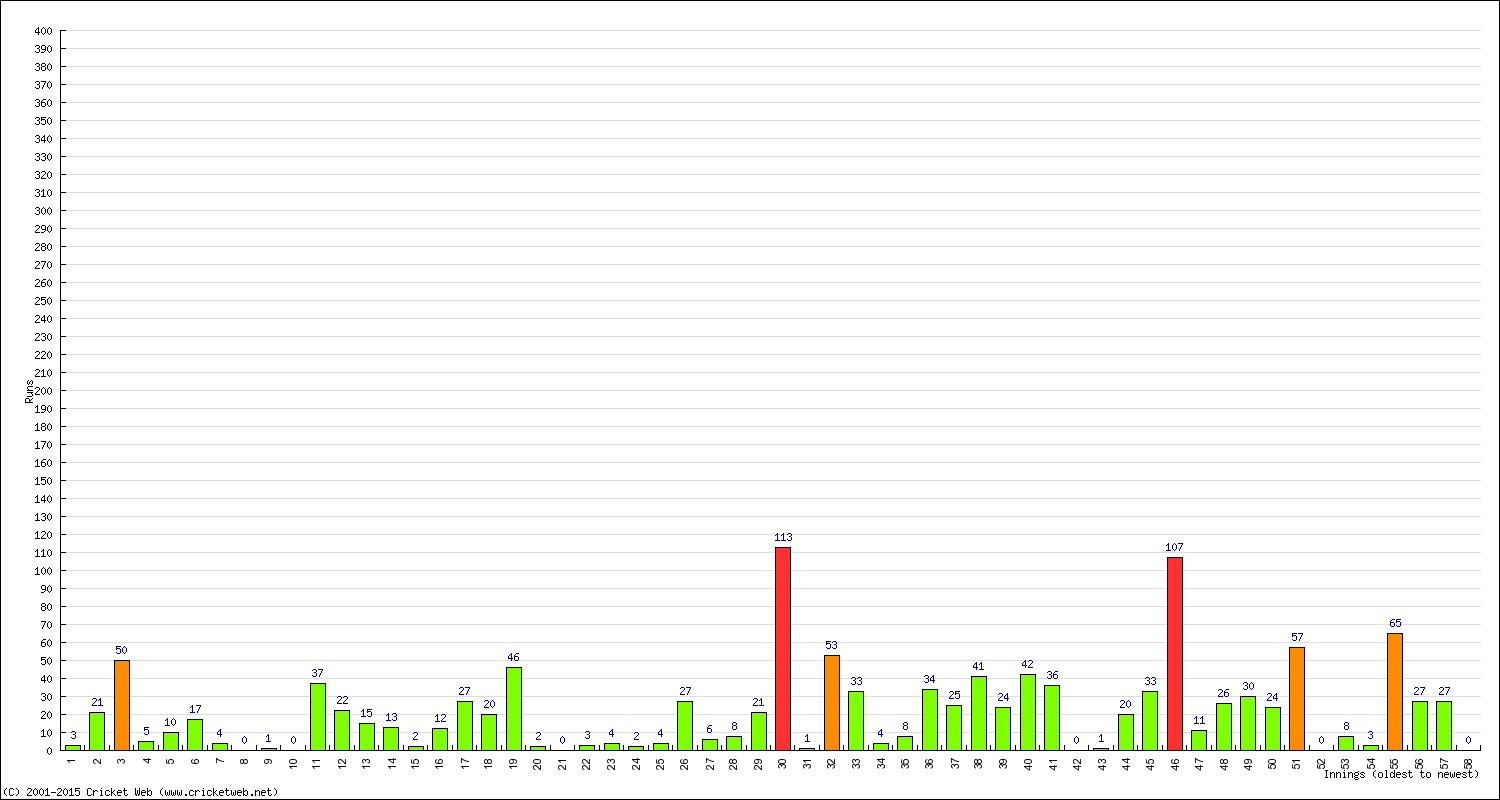This screenshot has width=1500, height=800.
Task: Select the y-axis label '350'
Action: 43,121
